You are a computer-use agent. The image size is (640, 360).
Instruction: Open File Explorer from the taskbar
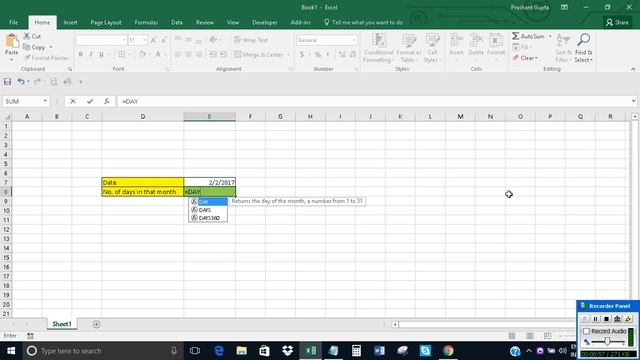tap(242, 351)
